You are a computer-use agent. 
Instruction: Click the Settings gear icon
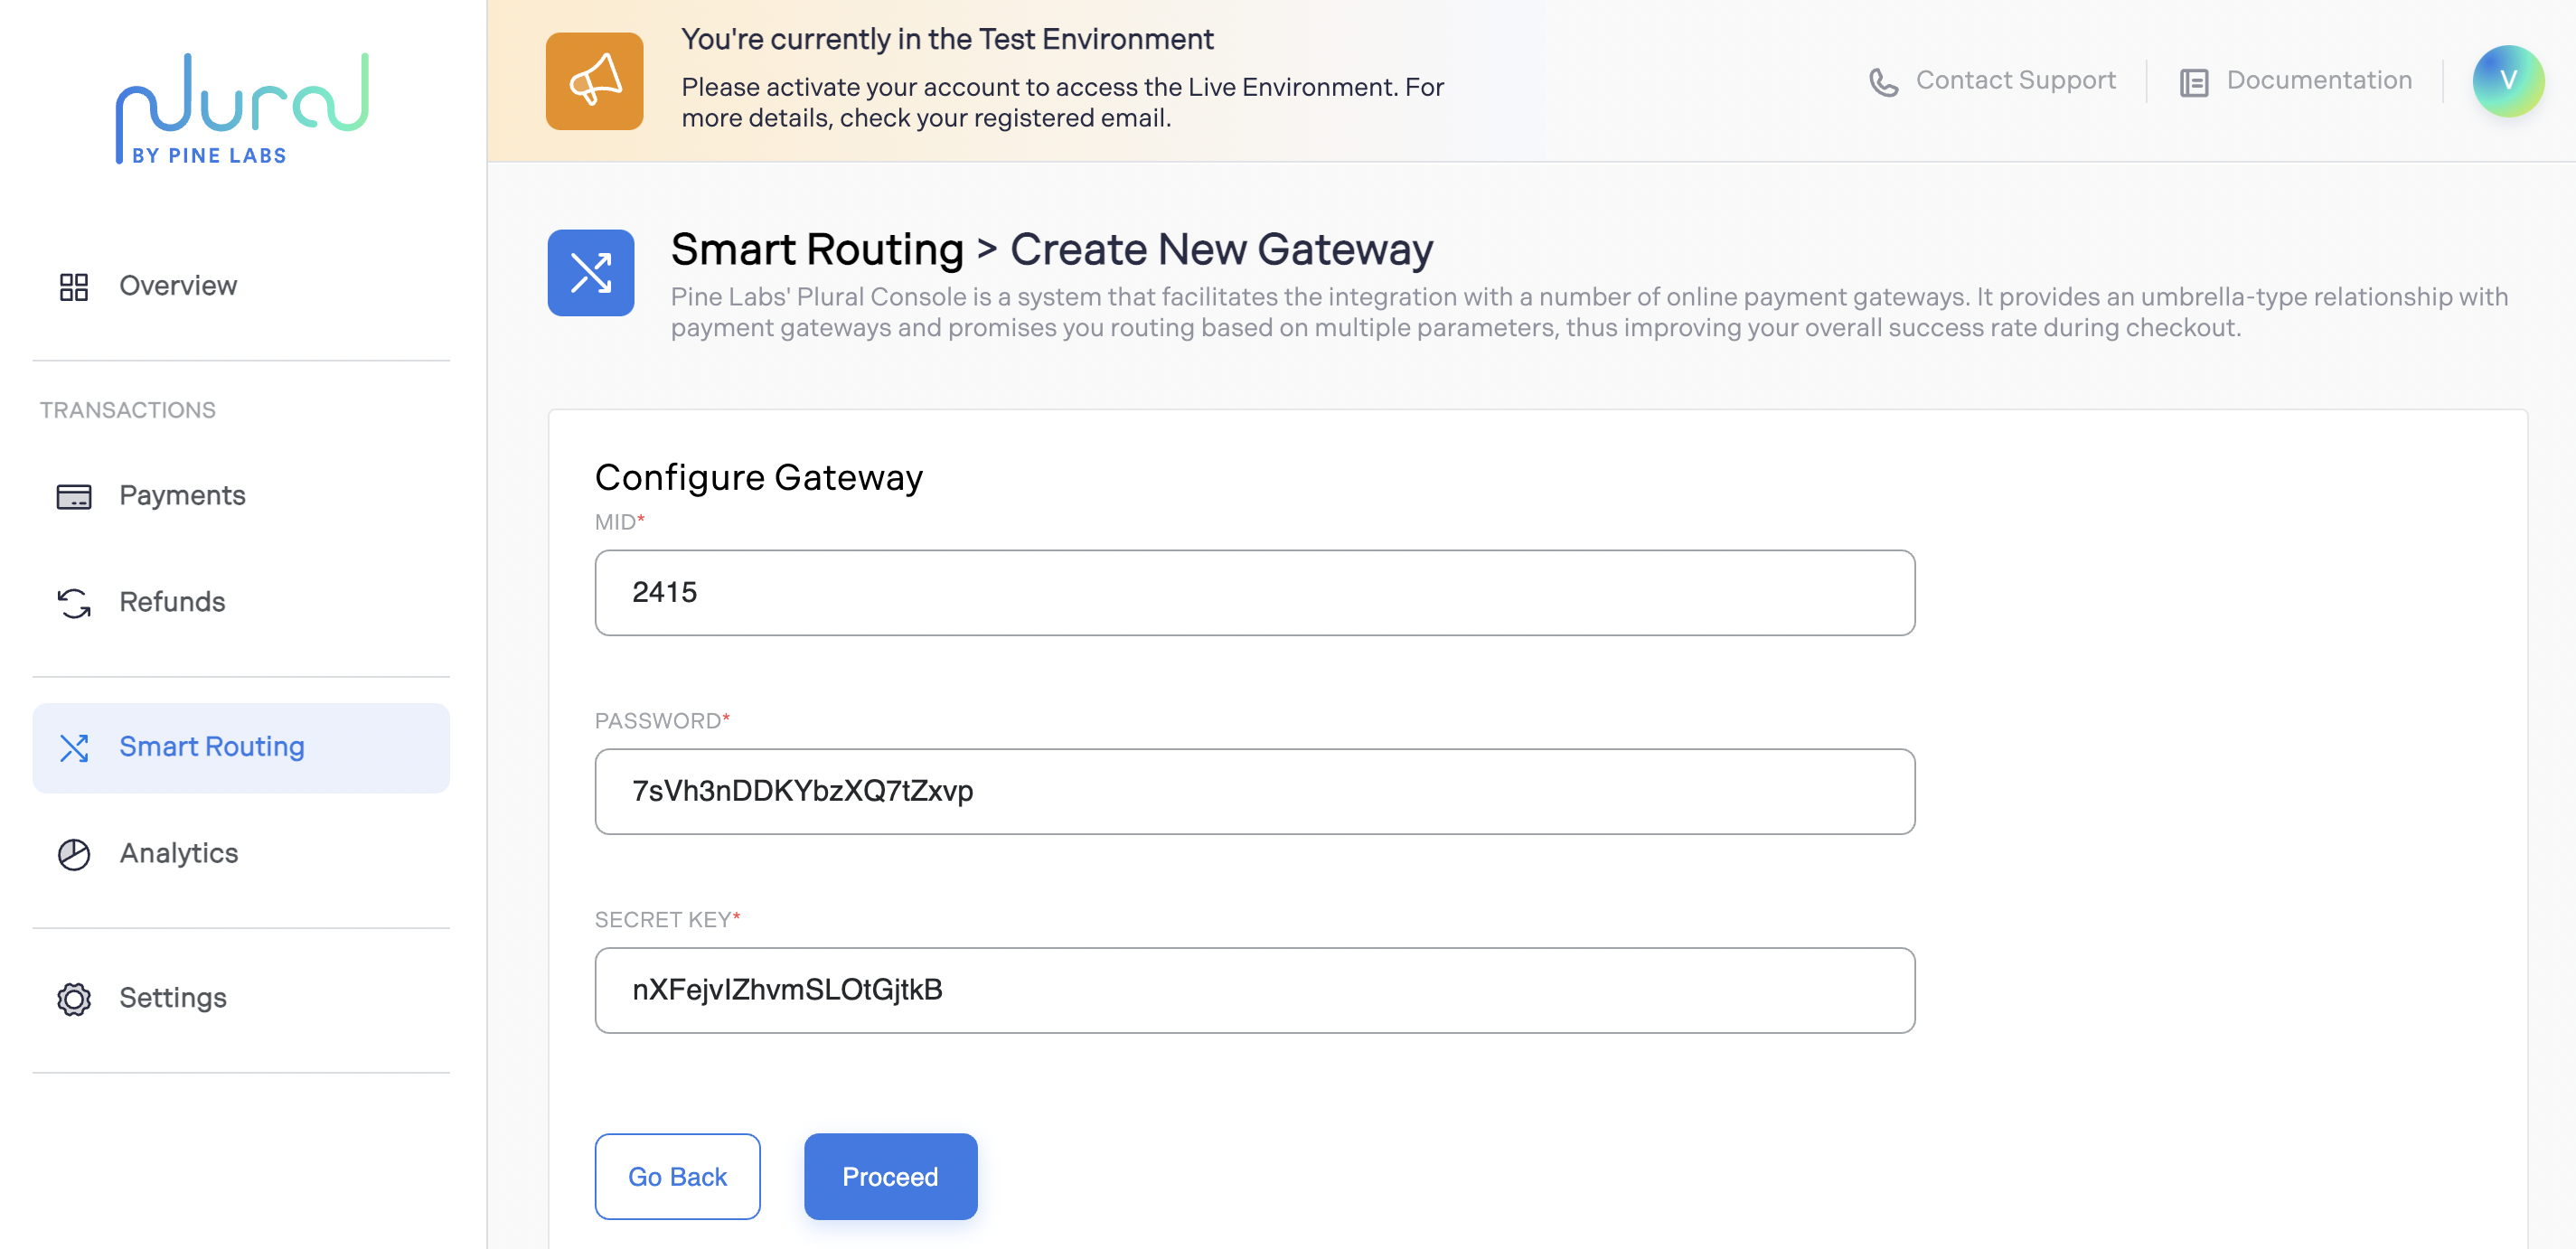pos(74,998)
